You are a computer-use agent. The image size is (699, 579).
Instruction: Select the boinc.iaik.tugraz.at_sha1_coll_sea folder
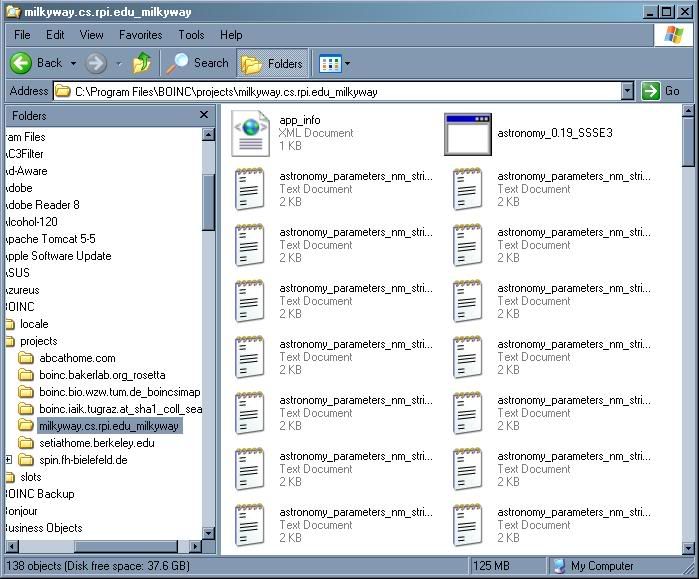pyautogui.click(x=120, y=409)
